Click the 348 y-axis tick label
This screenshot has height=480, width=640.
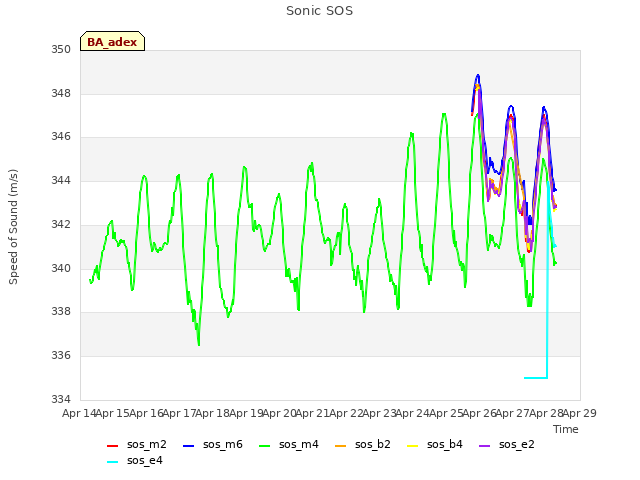61,93
